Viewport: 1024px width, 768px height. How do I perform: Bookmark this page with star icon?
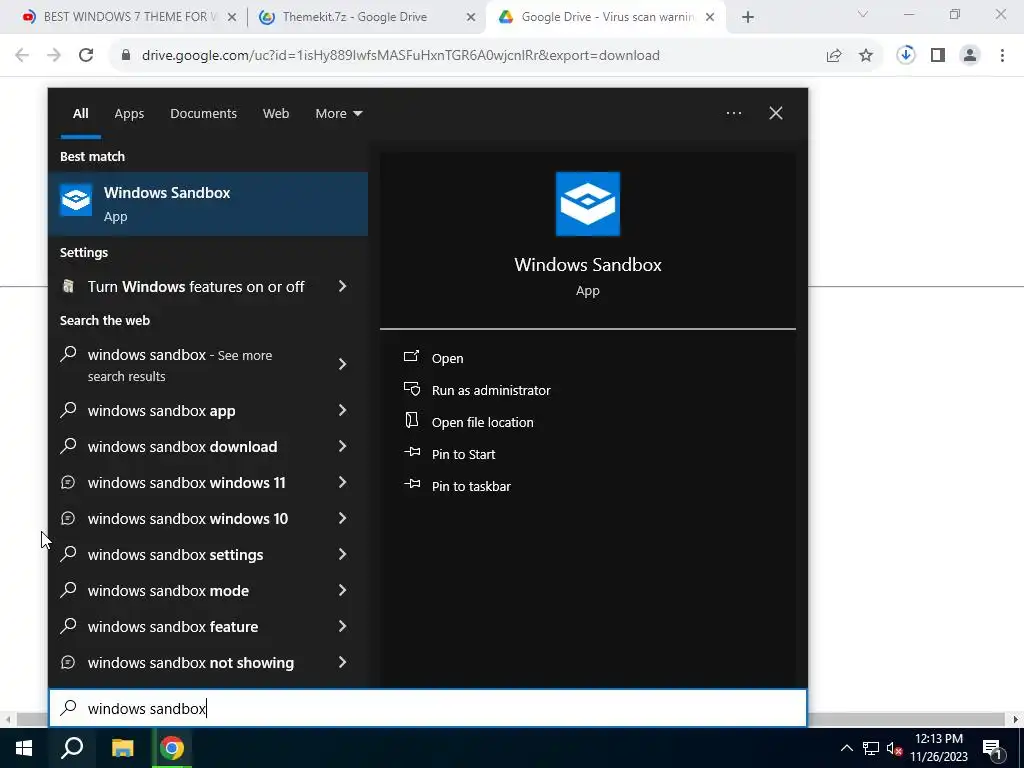click(x=866, y=56)
